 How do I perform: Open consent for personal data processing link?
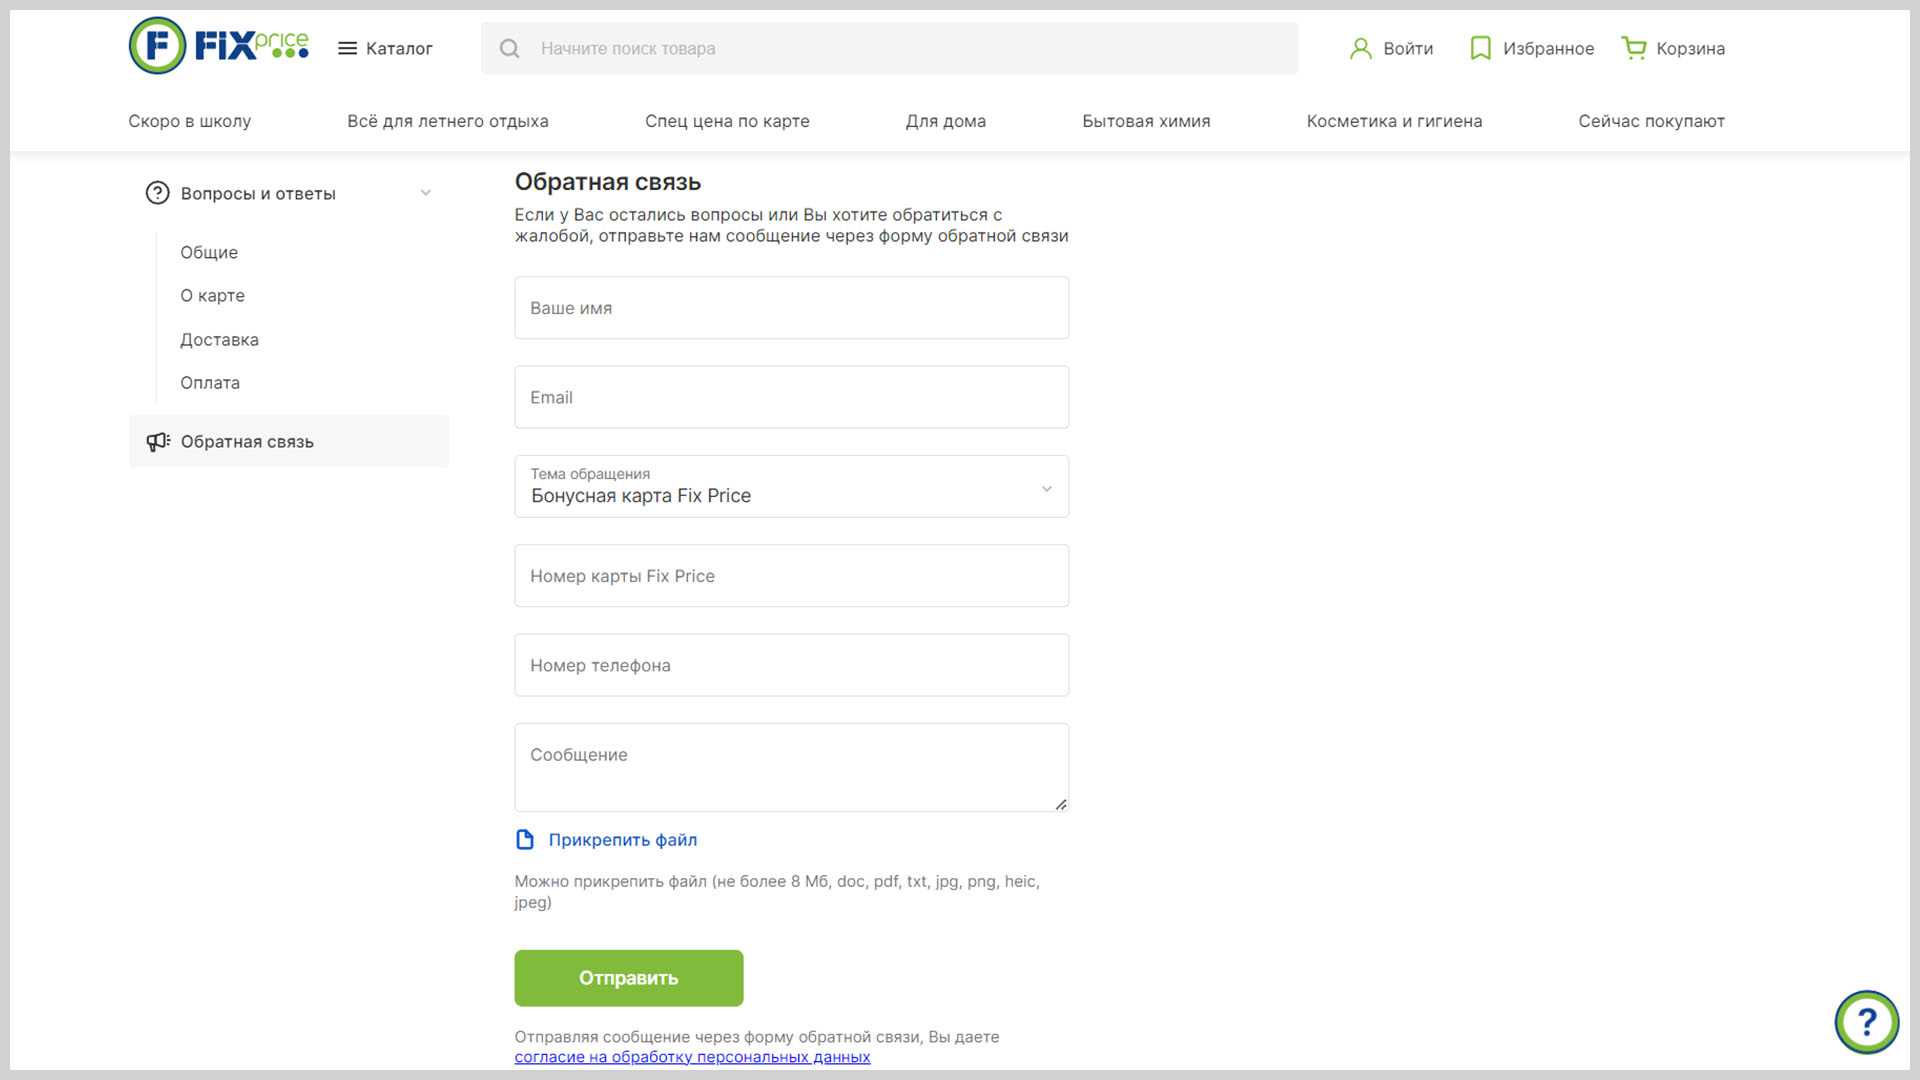[x=692, y=1057]
